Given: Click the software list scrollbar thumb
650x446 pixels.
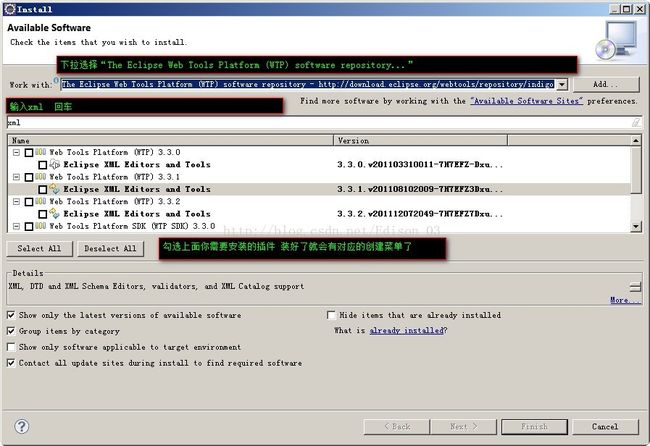Looking at the screenshot, I should click(635, 170).
